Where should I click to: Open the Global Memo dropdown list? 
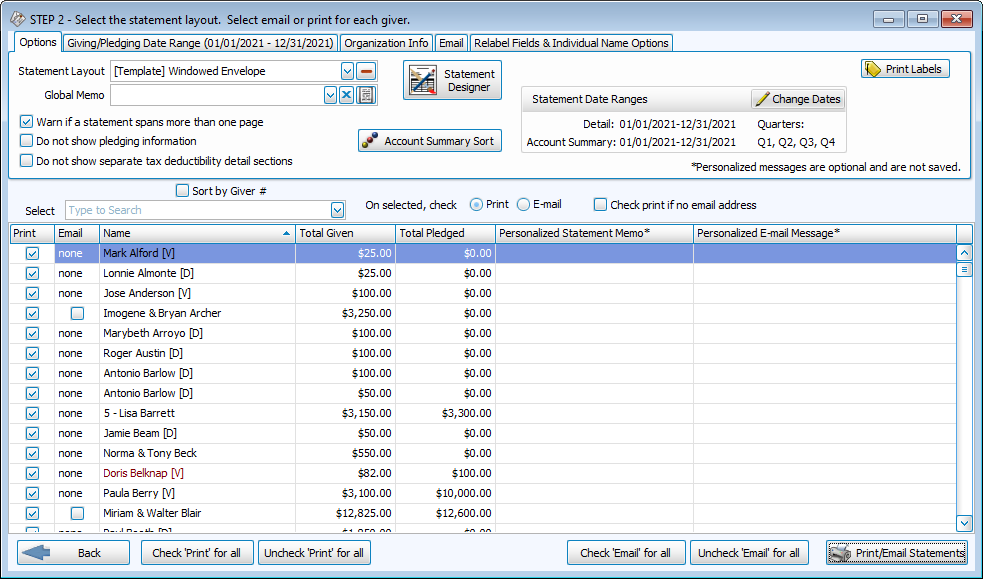[330, 95]
